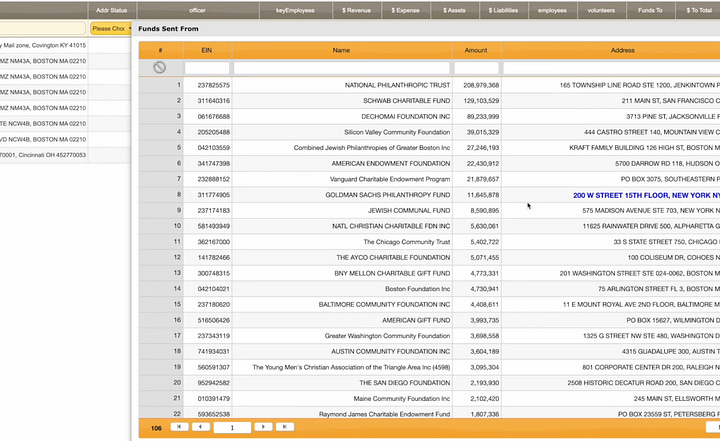
Task: Go to previous page of results
Action: [x=201, y=427]
